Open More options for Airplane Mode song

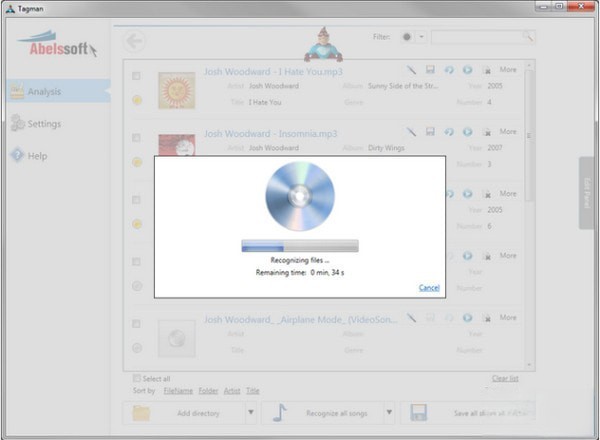click(x=508, y=317)
